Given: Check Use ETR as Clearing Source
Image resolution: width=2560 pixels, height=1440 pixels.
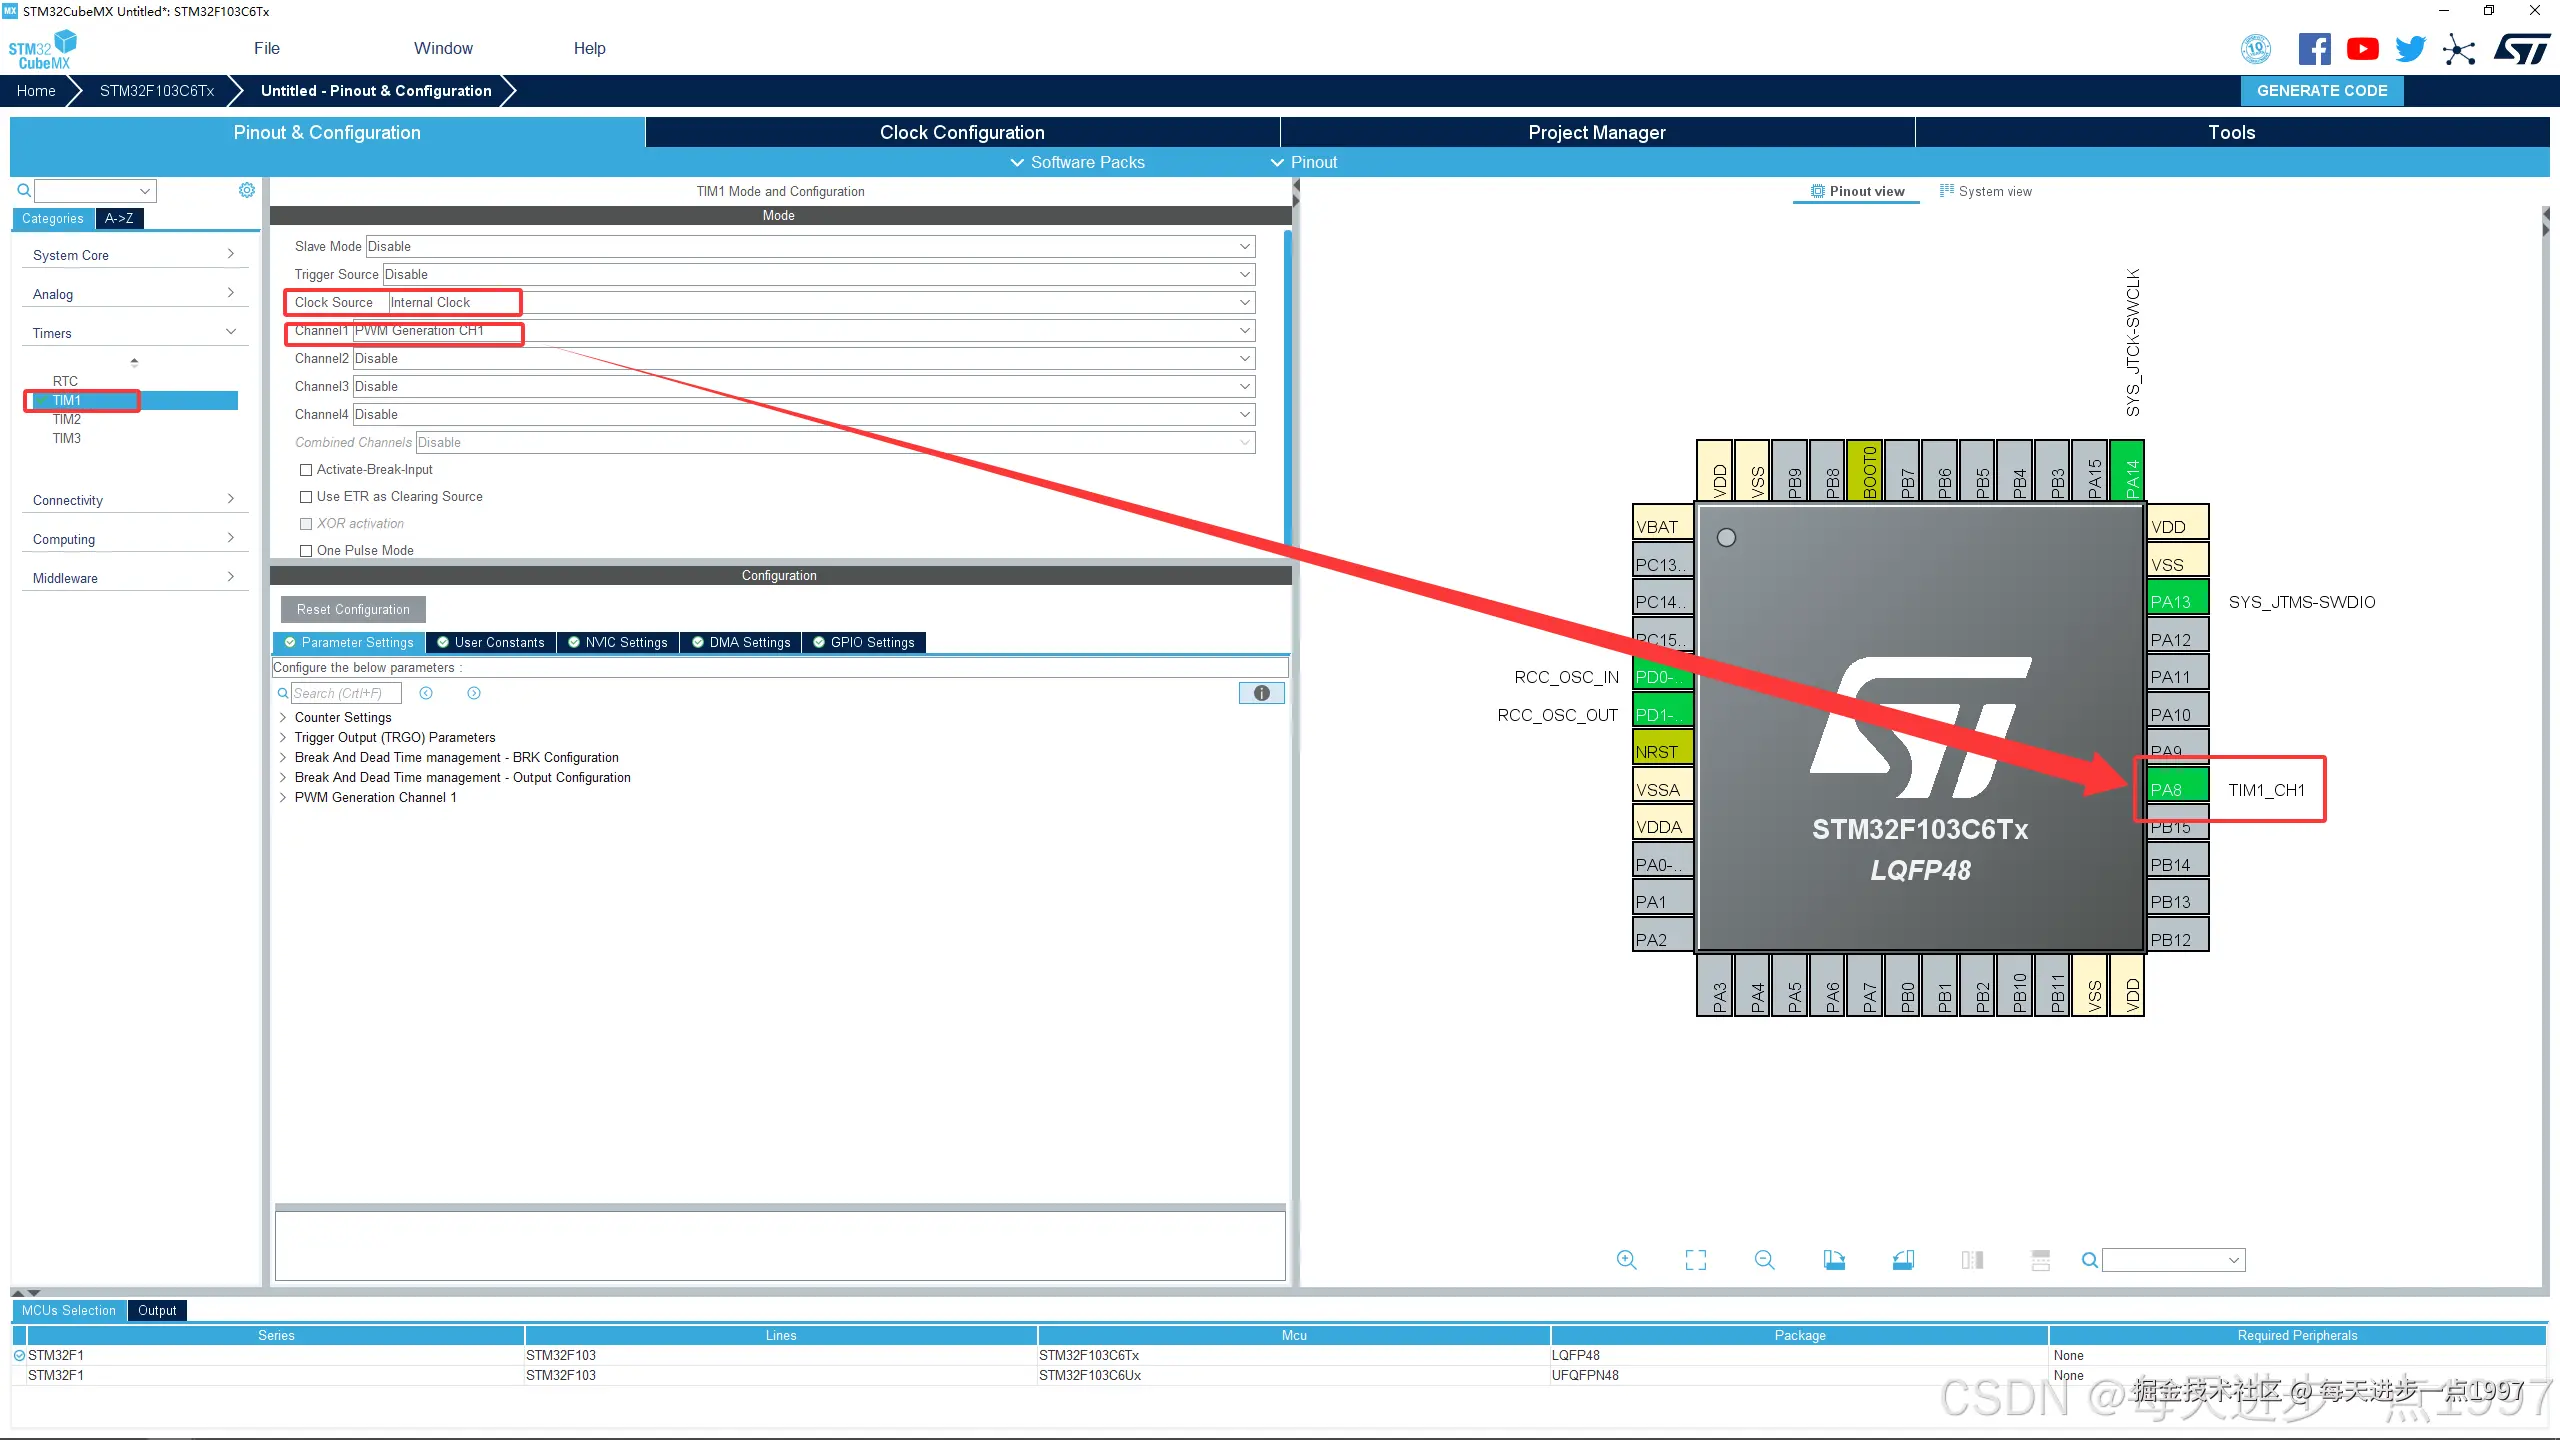Looking at the screenshot, I should click(307, 497).
